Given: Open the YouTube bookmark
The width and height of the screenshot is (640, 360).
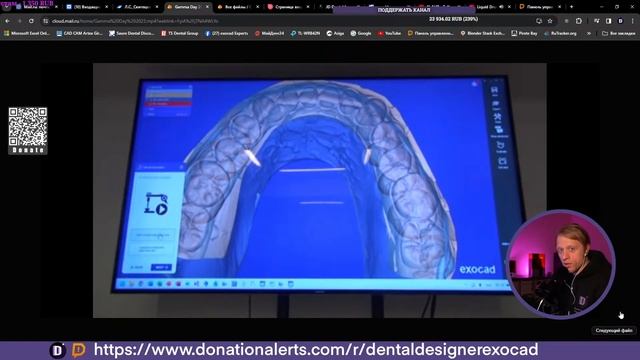Looking at the screenshot, I should [389, 33].
